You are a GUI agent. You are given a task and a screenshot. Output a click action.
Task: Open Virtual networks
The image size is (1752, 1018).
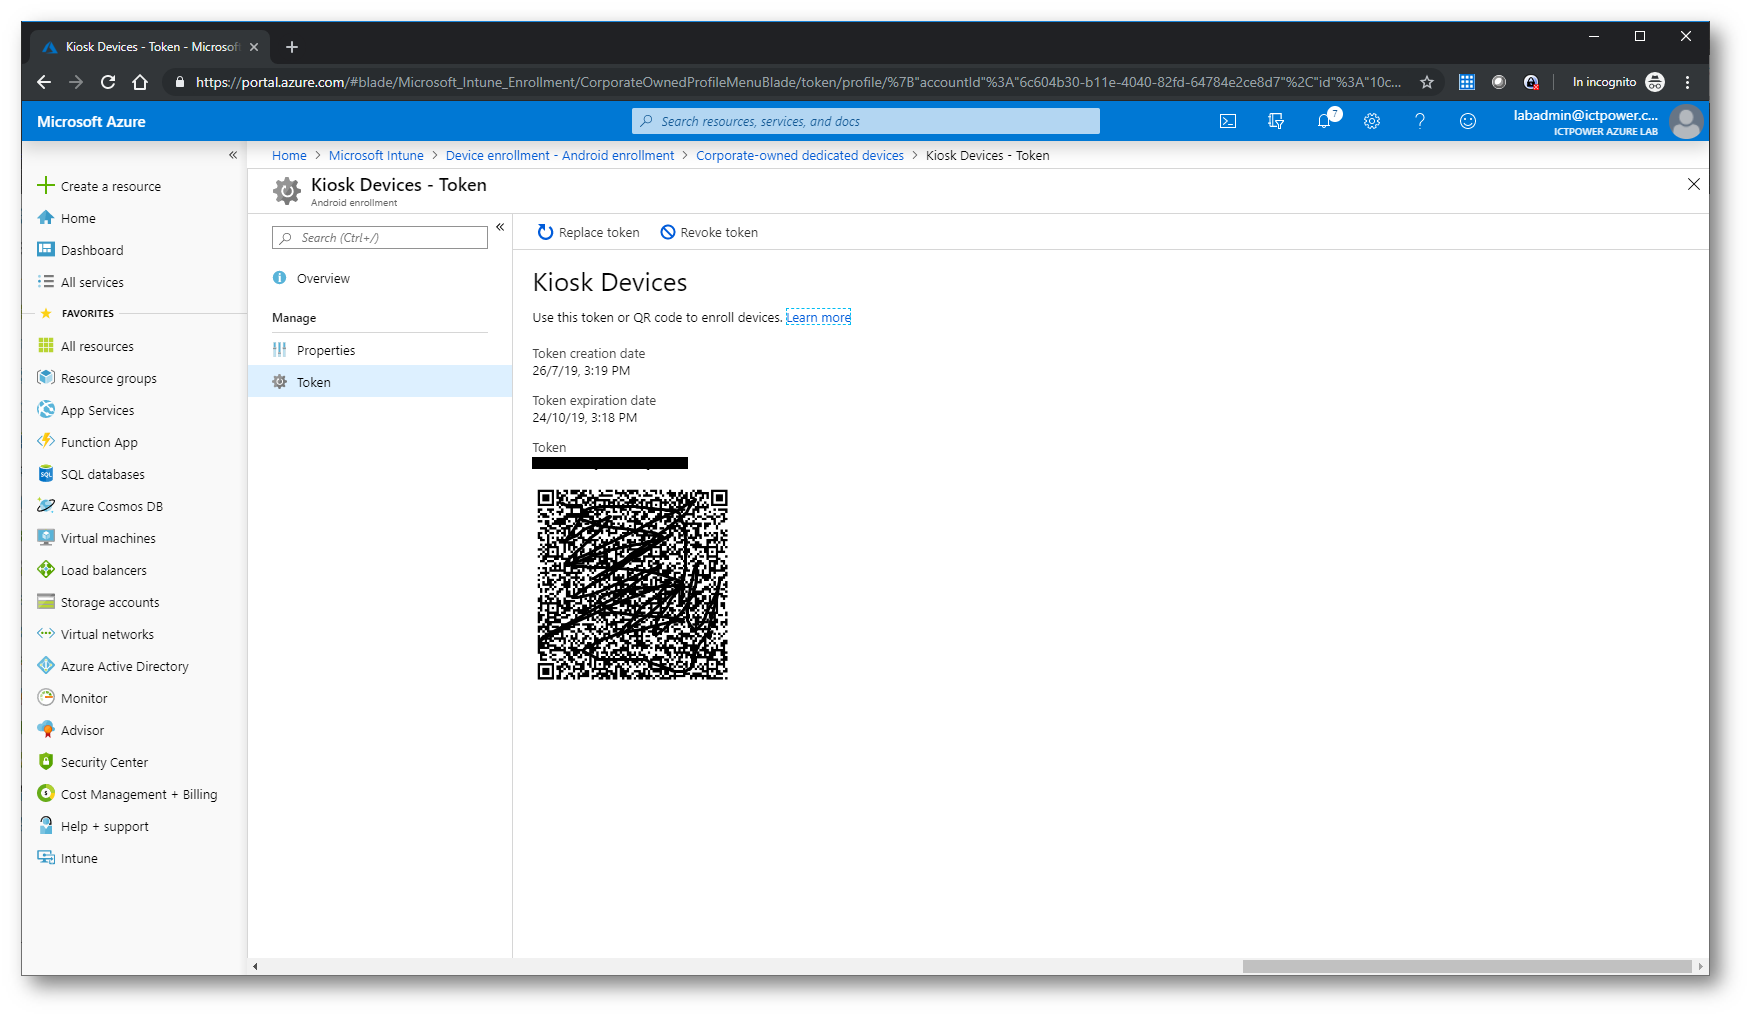click(x=107, y=634)
